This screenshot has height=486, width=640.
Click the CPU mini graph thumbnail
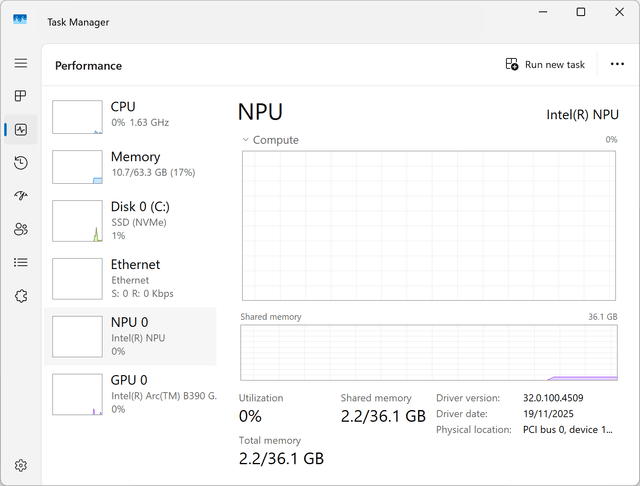tap(77, 117)
